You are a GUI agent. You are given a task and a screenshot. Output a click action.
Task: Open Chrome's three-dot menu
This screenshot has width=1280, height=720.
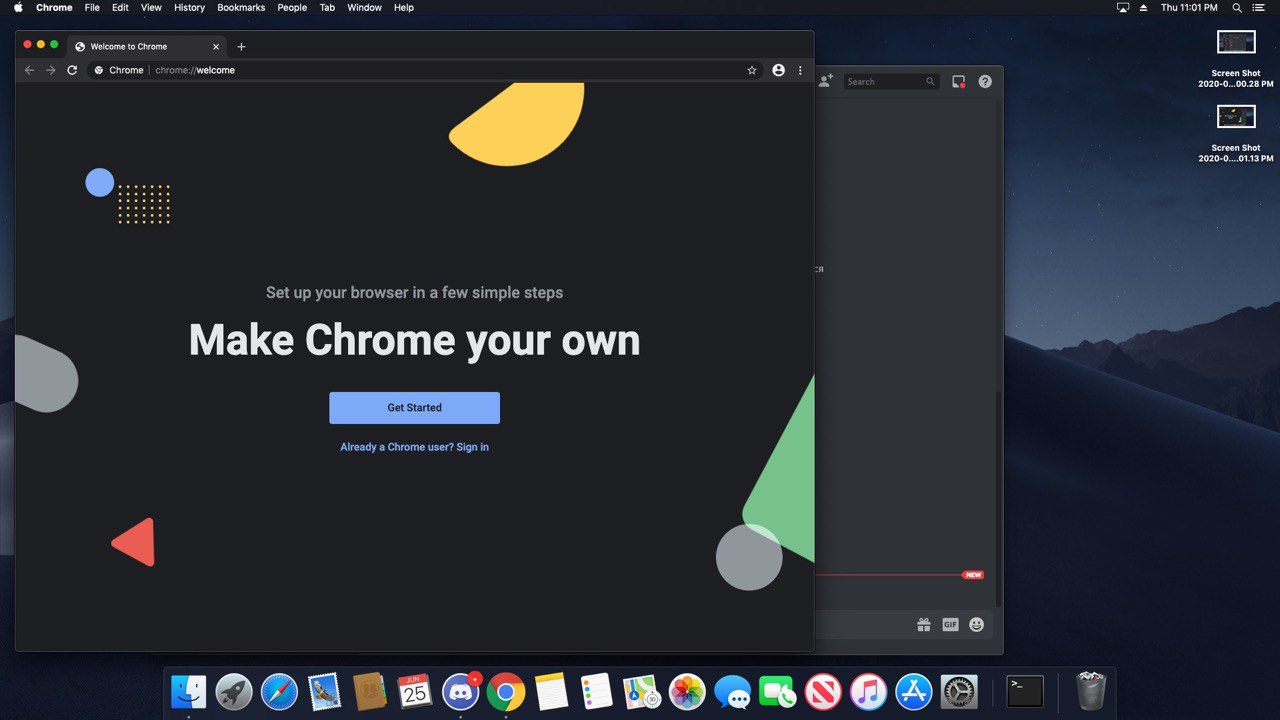[800, 70]
